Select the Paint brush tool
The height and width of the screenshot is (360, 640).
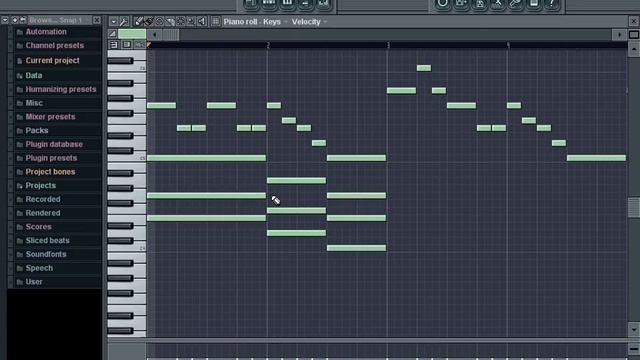(x=149, y=22)
